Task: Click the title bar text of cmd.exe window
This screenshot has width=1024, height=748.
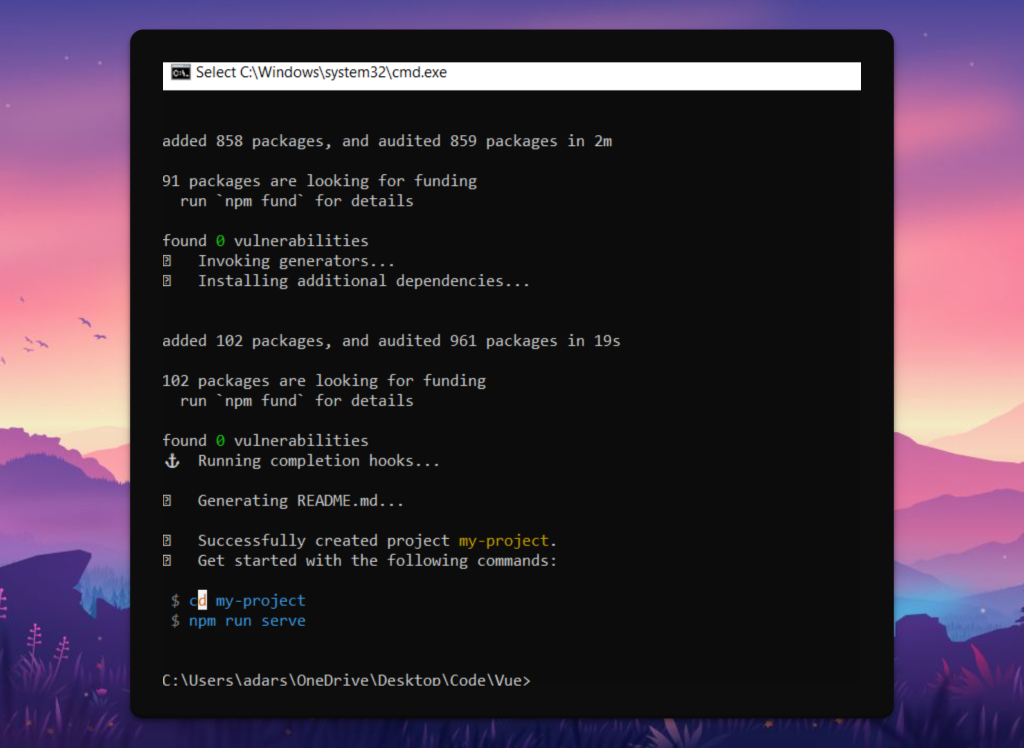Action: (x=321, y=72)
